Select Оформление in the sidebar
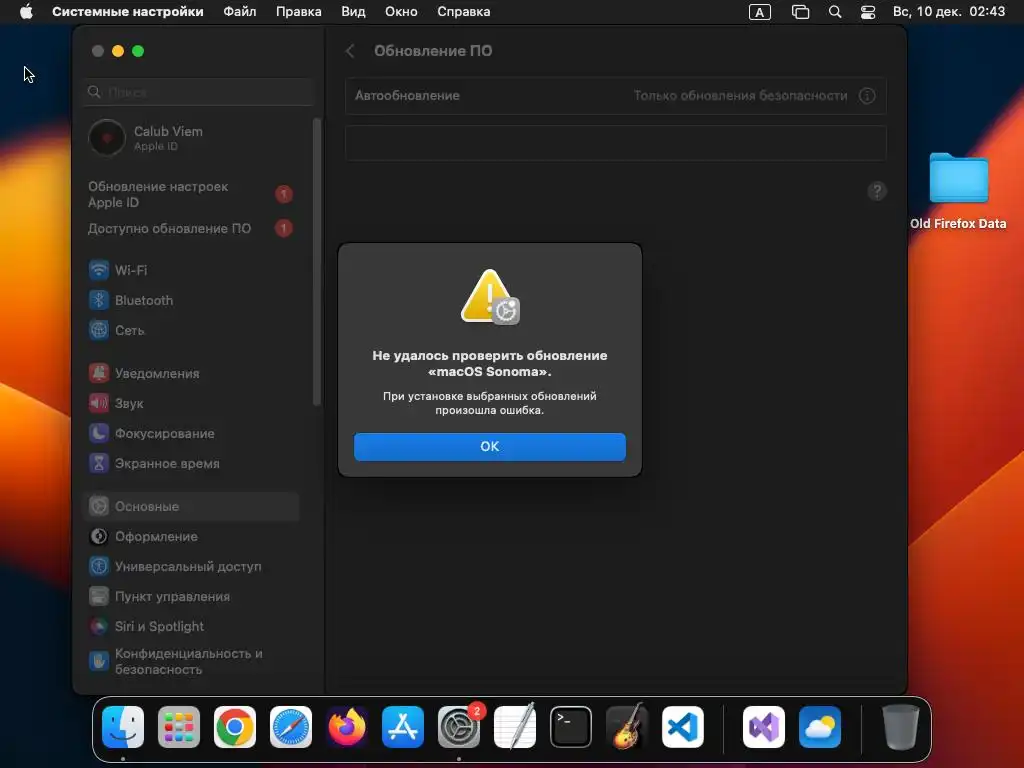Image resolution: width=1024 pixels, height=768 pixels. pyautogui.click(x=191, y=537)
